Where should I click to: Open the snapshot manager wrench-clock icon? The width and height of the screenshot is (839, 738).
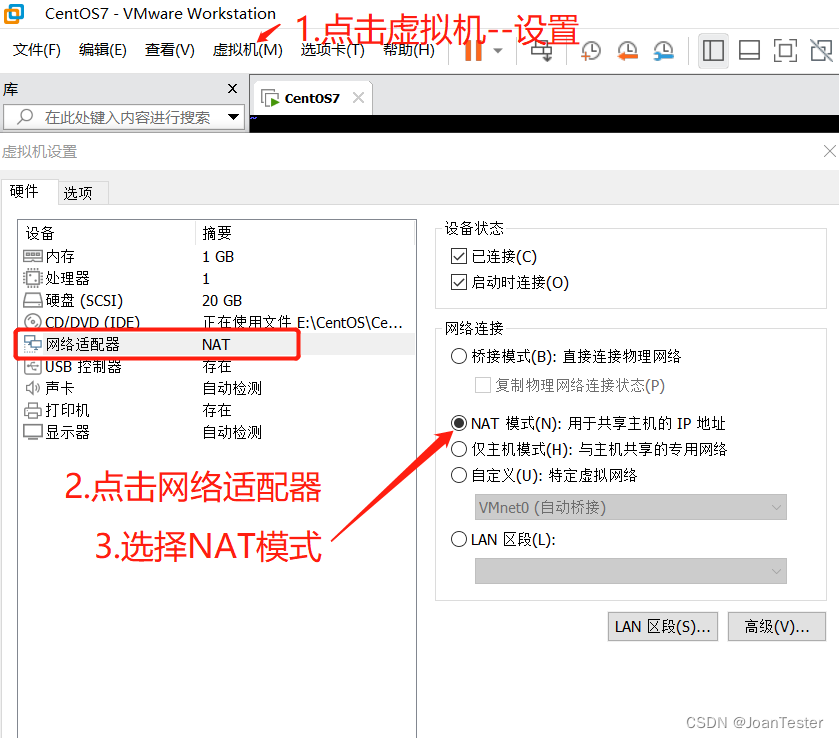[x=663, y=50]
